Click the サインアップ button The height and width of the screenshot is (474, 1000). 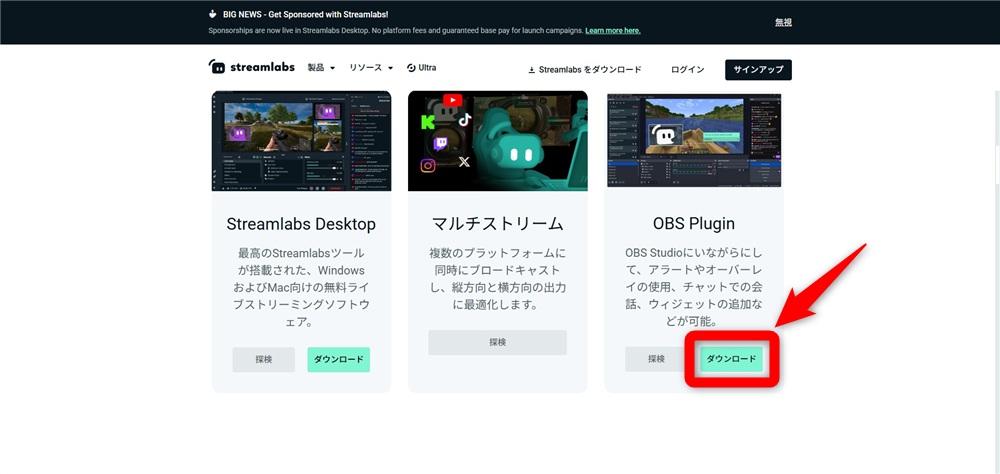coord(758,70)
